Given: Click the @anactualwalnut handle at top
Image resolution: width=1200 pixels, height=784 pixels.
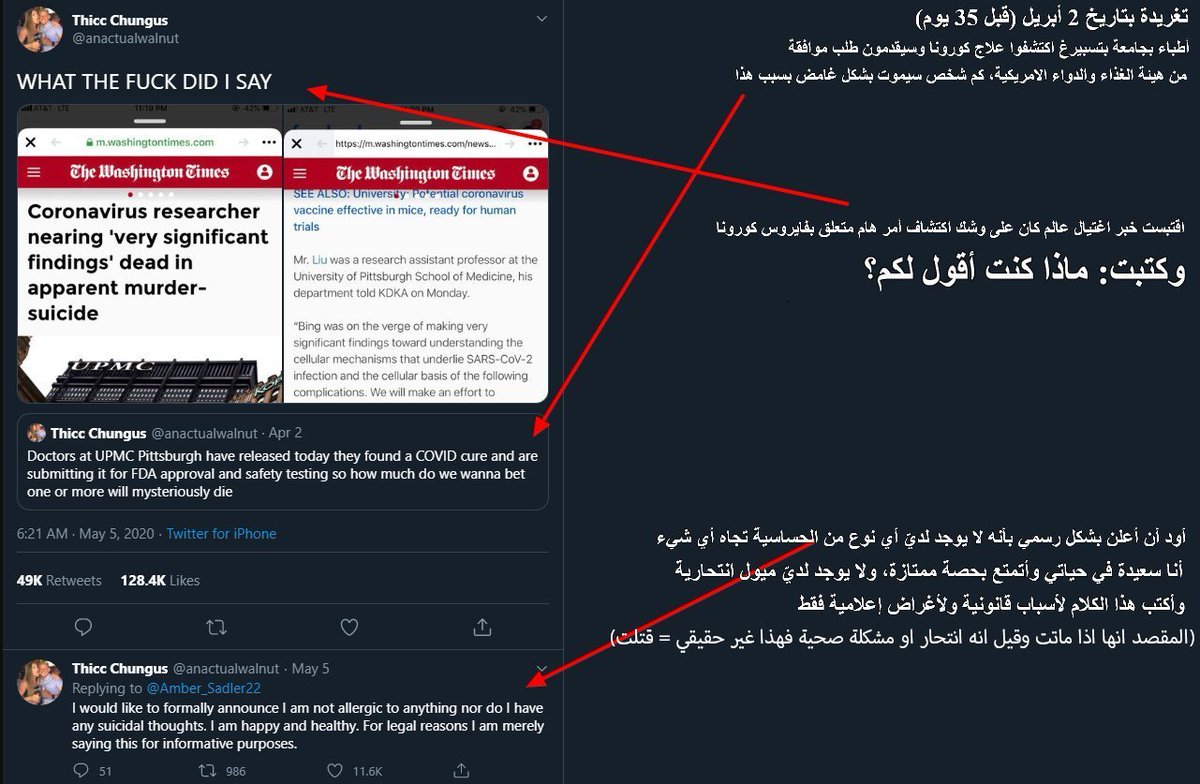Looking at the screenshot, I should pos(125,38).
